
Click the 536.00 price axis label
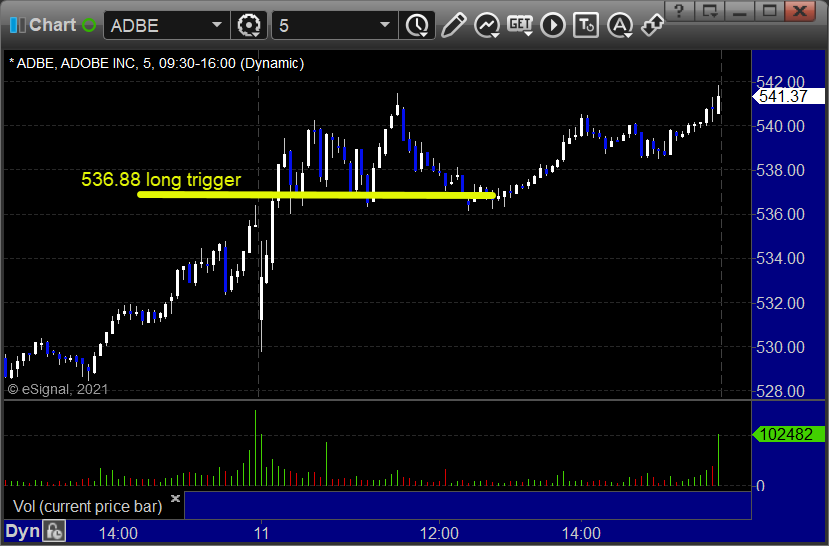click(781, 214)
